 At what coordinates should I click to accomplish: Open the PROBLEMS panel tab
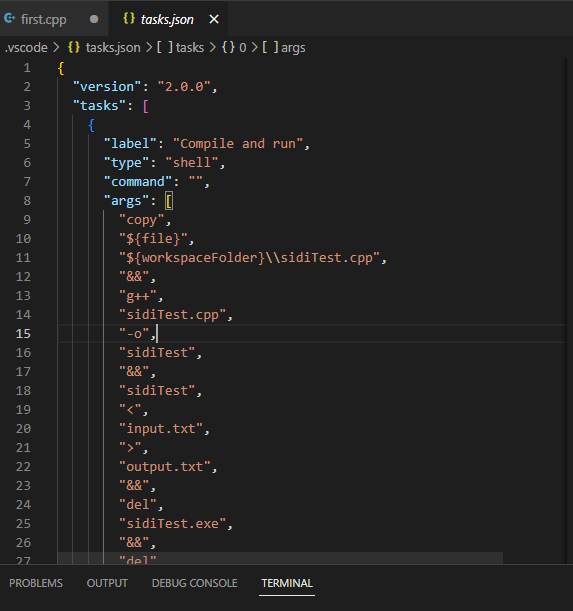pos(36,583)
